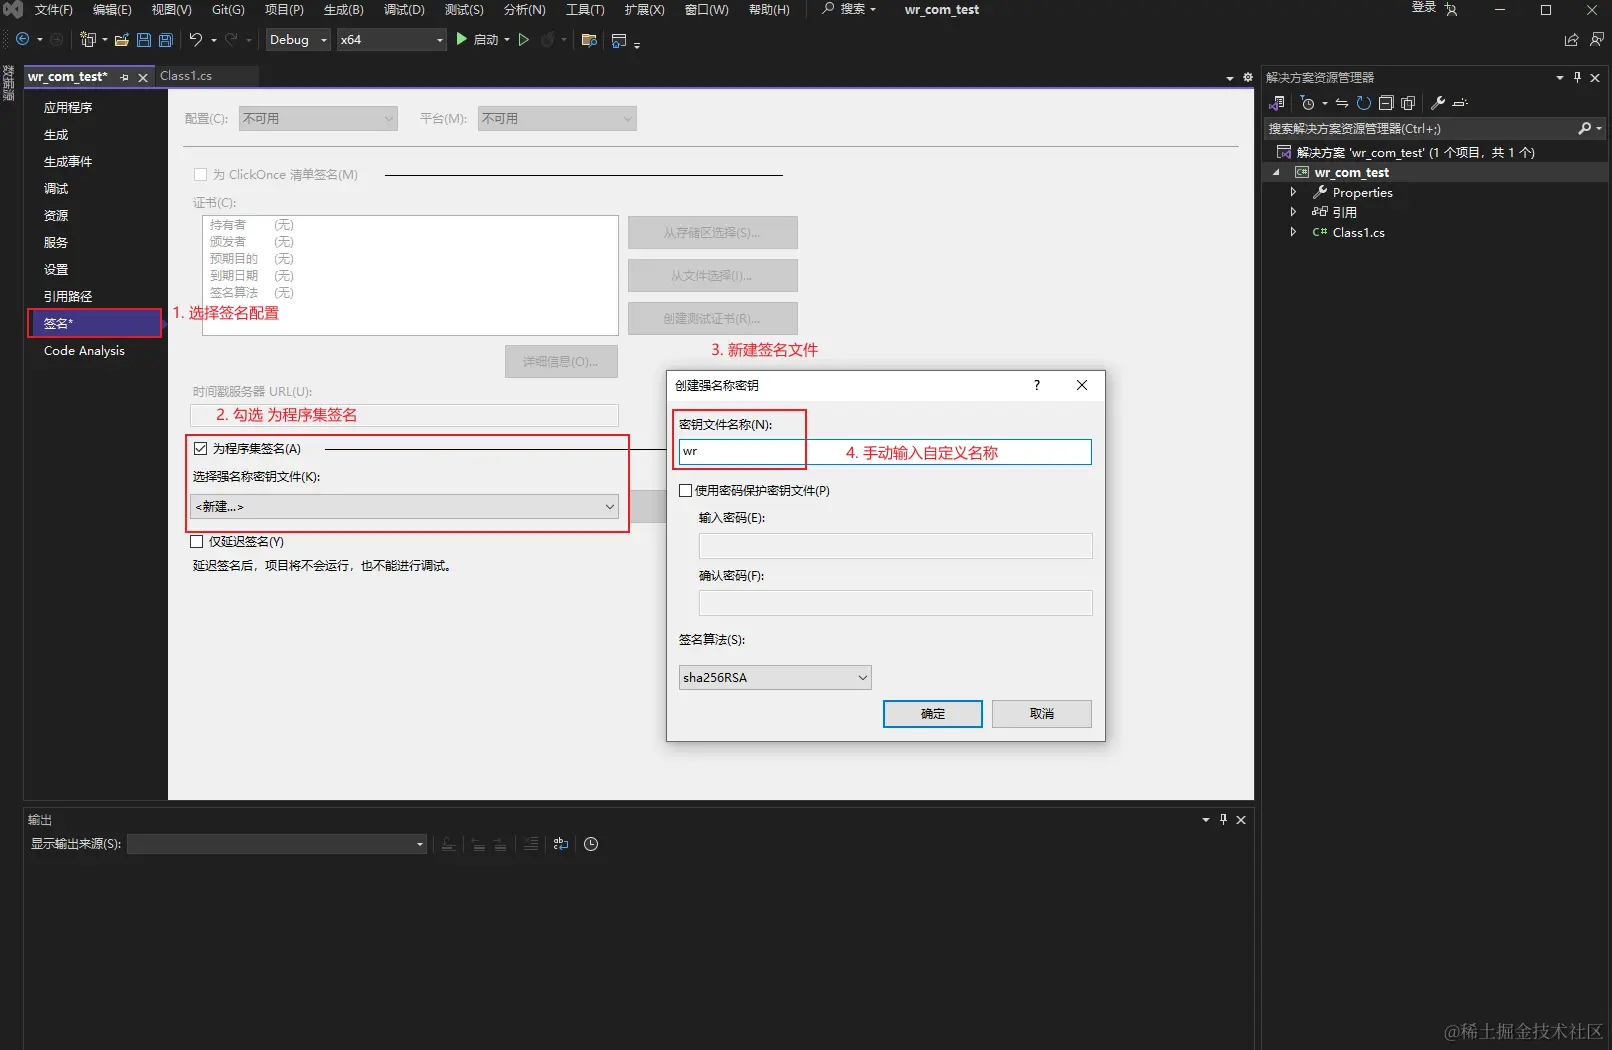Image resolution: width=1612 pixels, height=1050 pixels.
Task: Open the sha256RSA signature algorithm dropdown
Action: (775, 677)
